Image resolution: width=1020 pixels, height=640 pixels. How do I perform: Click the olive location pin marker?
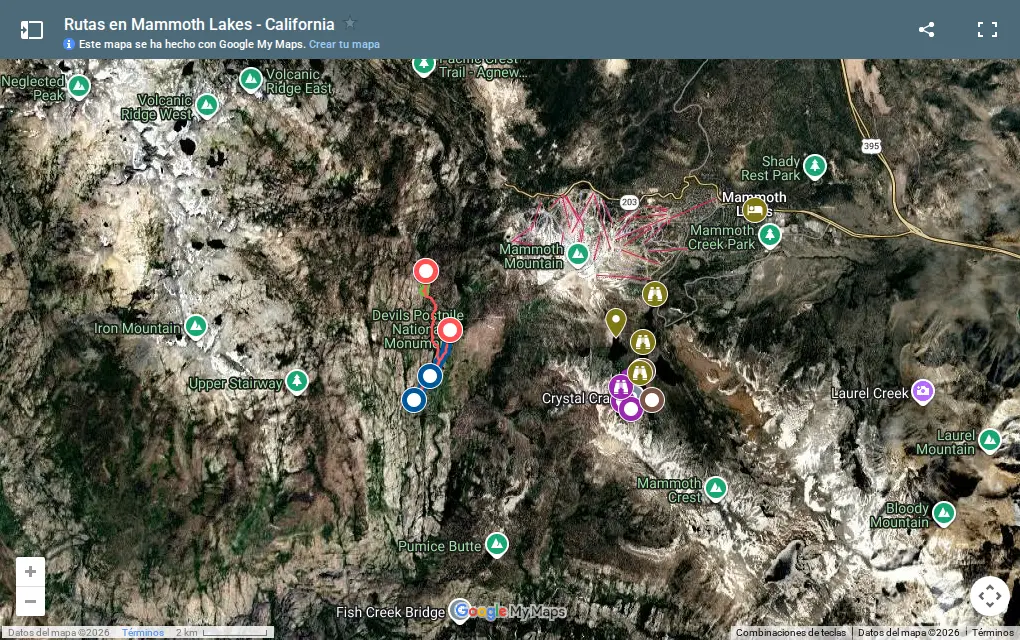(x=615, y=322)
